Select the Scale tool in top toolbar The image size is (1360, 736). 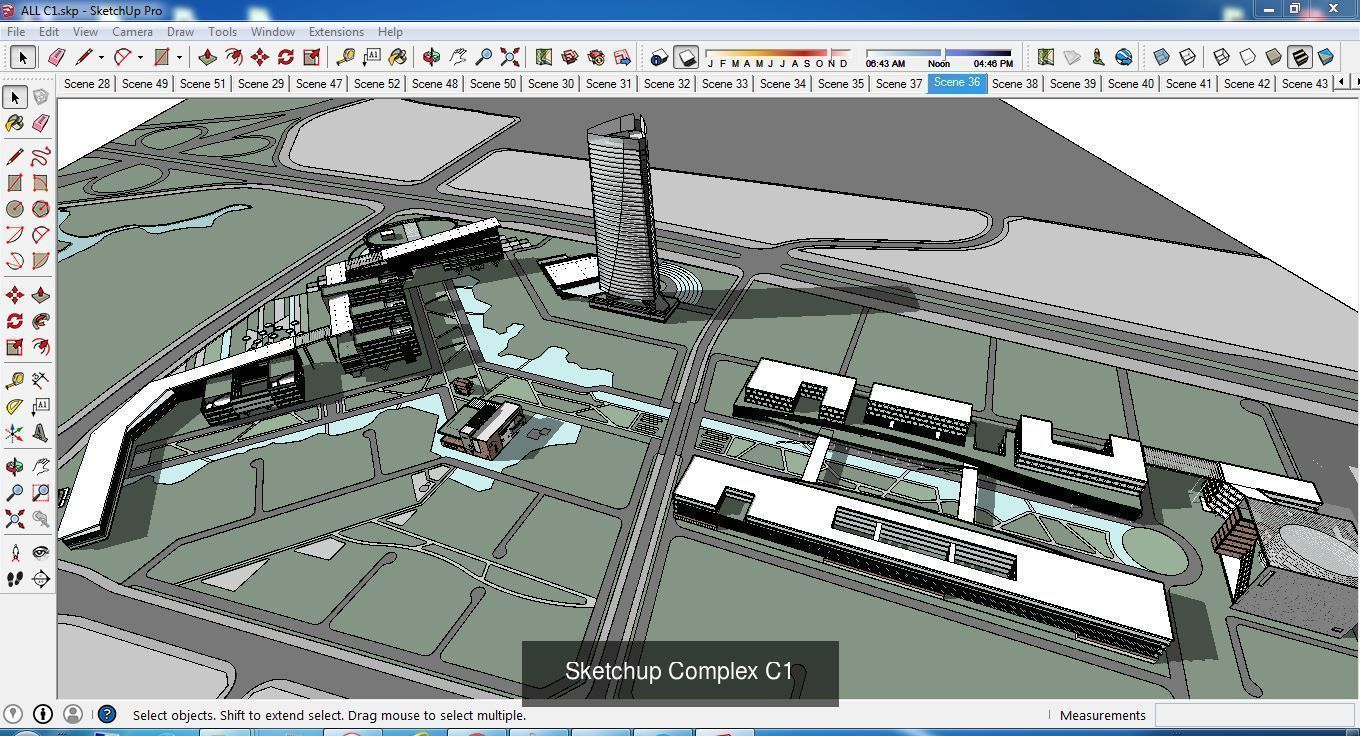tap(312, 57)
